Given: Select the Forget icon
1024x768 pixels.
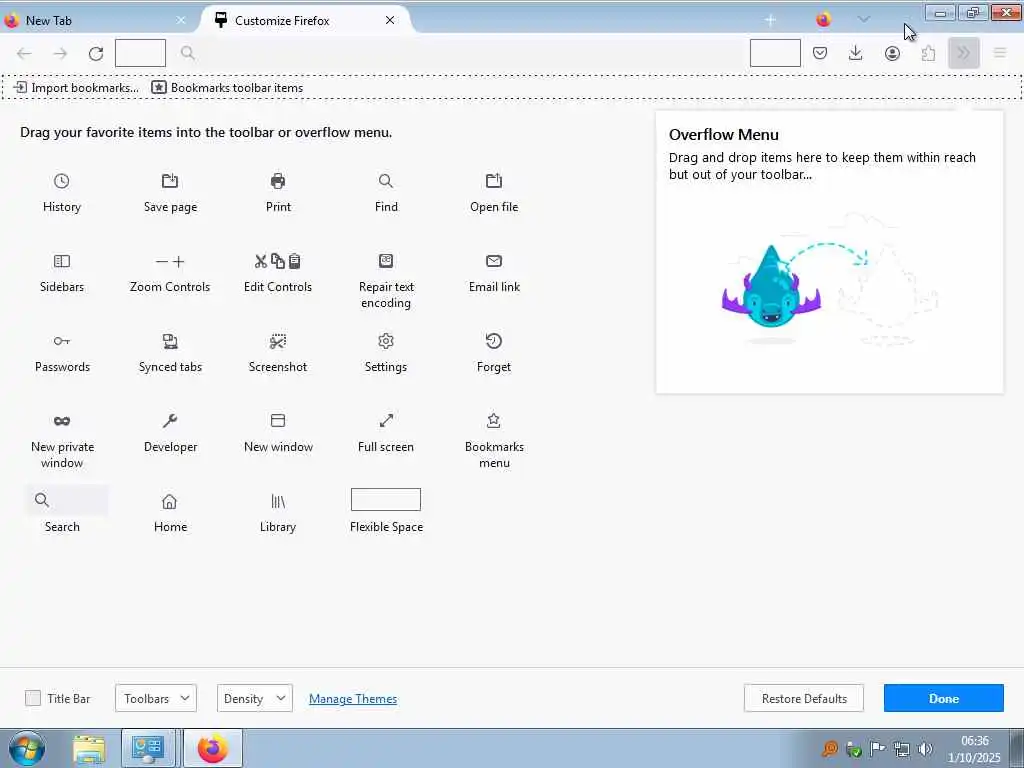Looking at the screenshot, I should 494,341.
